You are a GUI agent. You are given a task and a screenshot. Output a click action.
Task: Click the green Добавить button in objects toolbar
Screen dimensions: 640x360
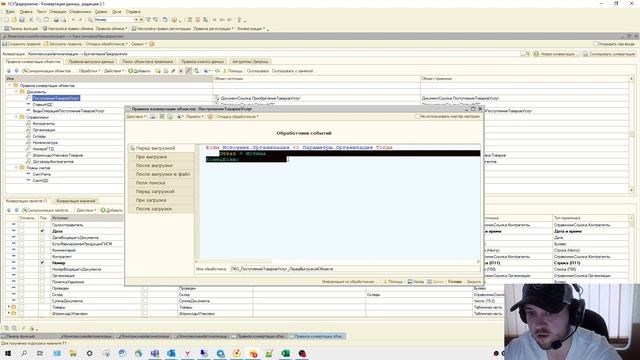coord(139,71)
